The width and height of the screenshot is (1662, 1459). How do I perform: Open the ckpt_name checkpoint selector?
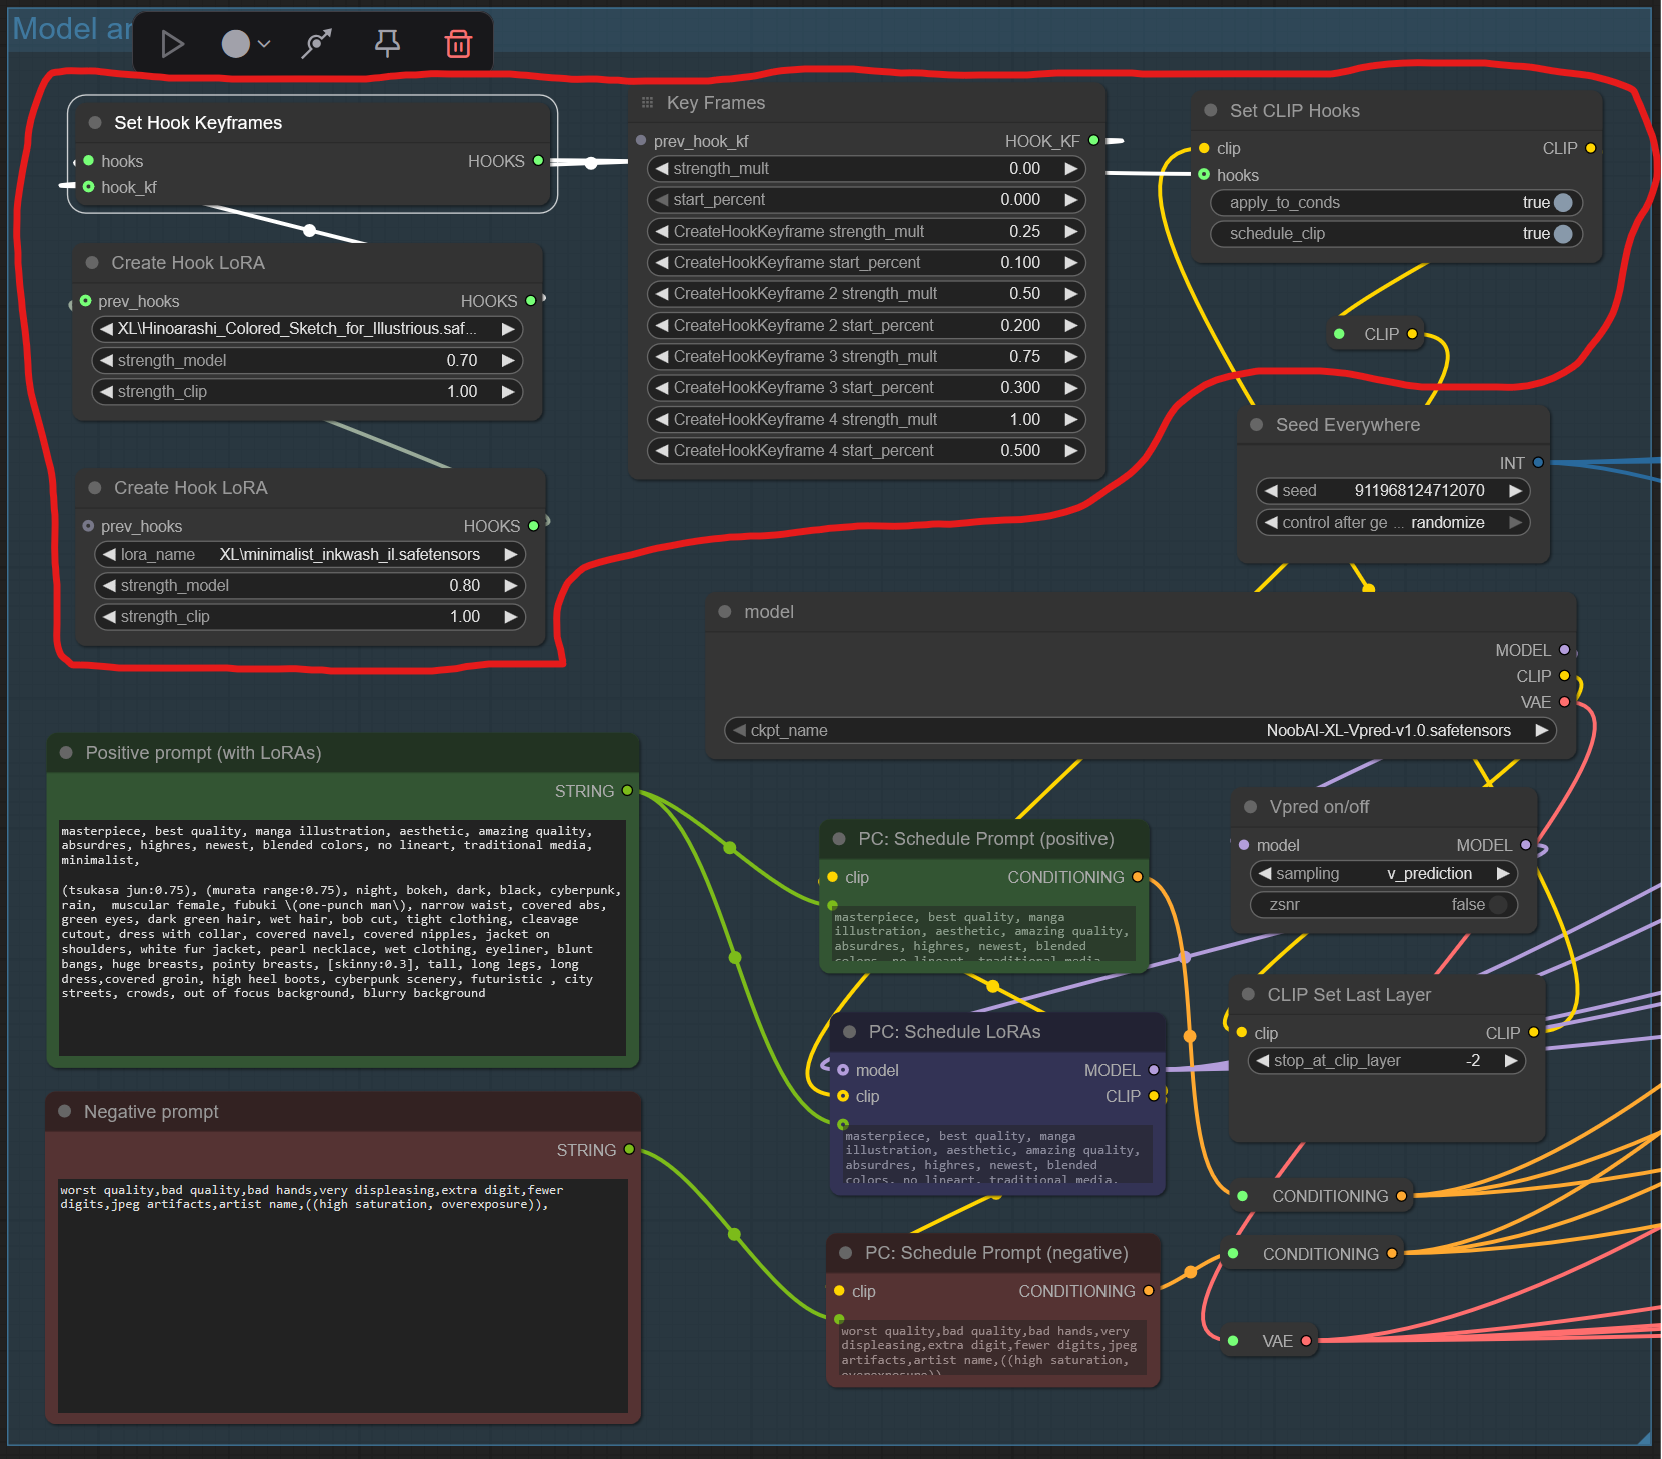[x=1140, y=731]
